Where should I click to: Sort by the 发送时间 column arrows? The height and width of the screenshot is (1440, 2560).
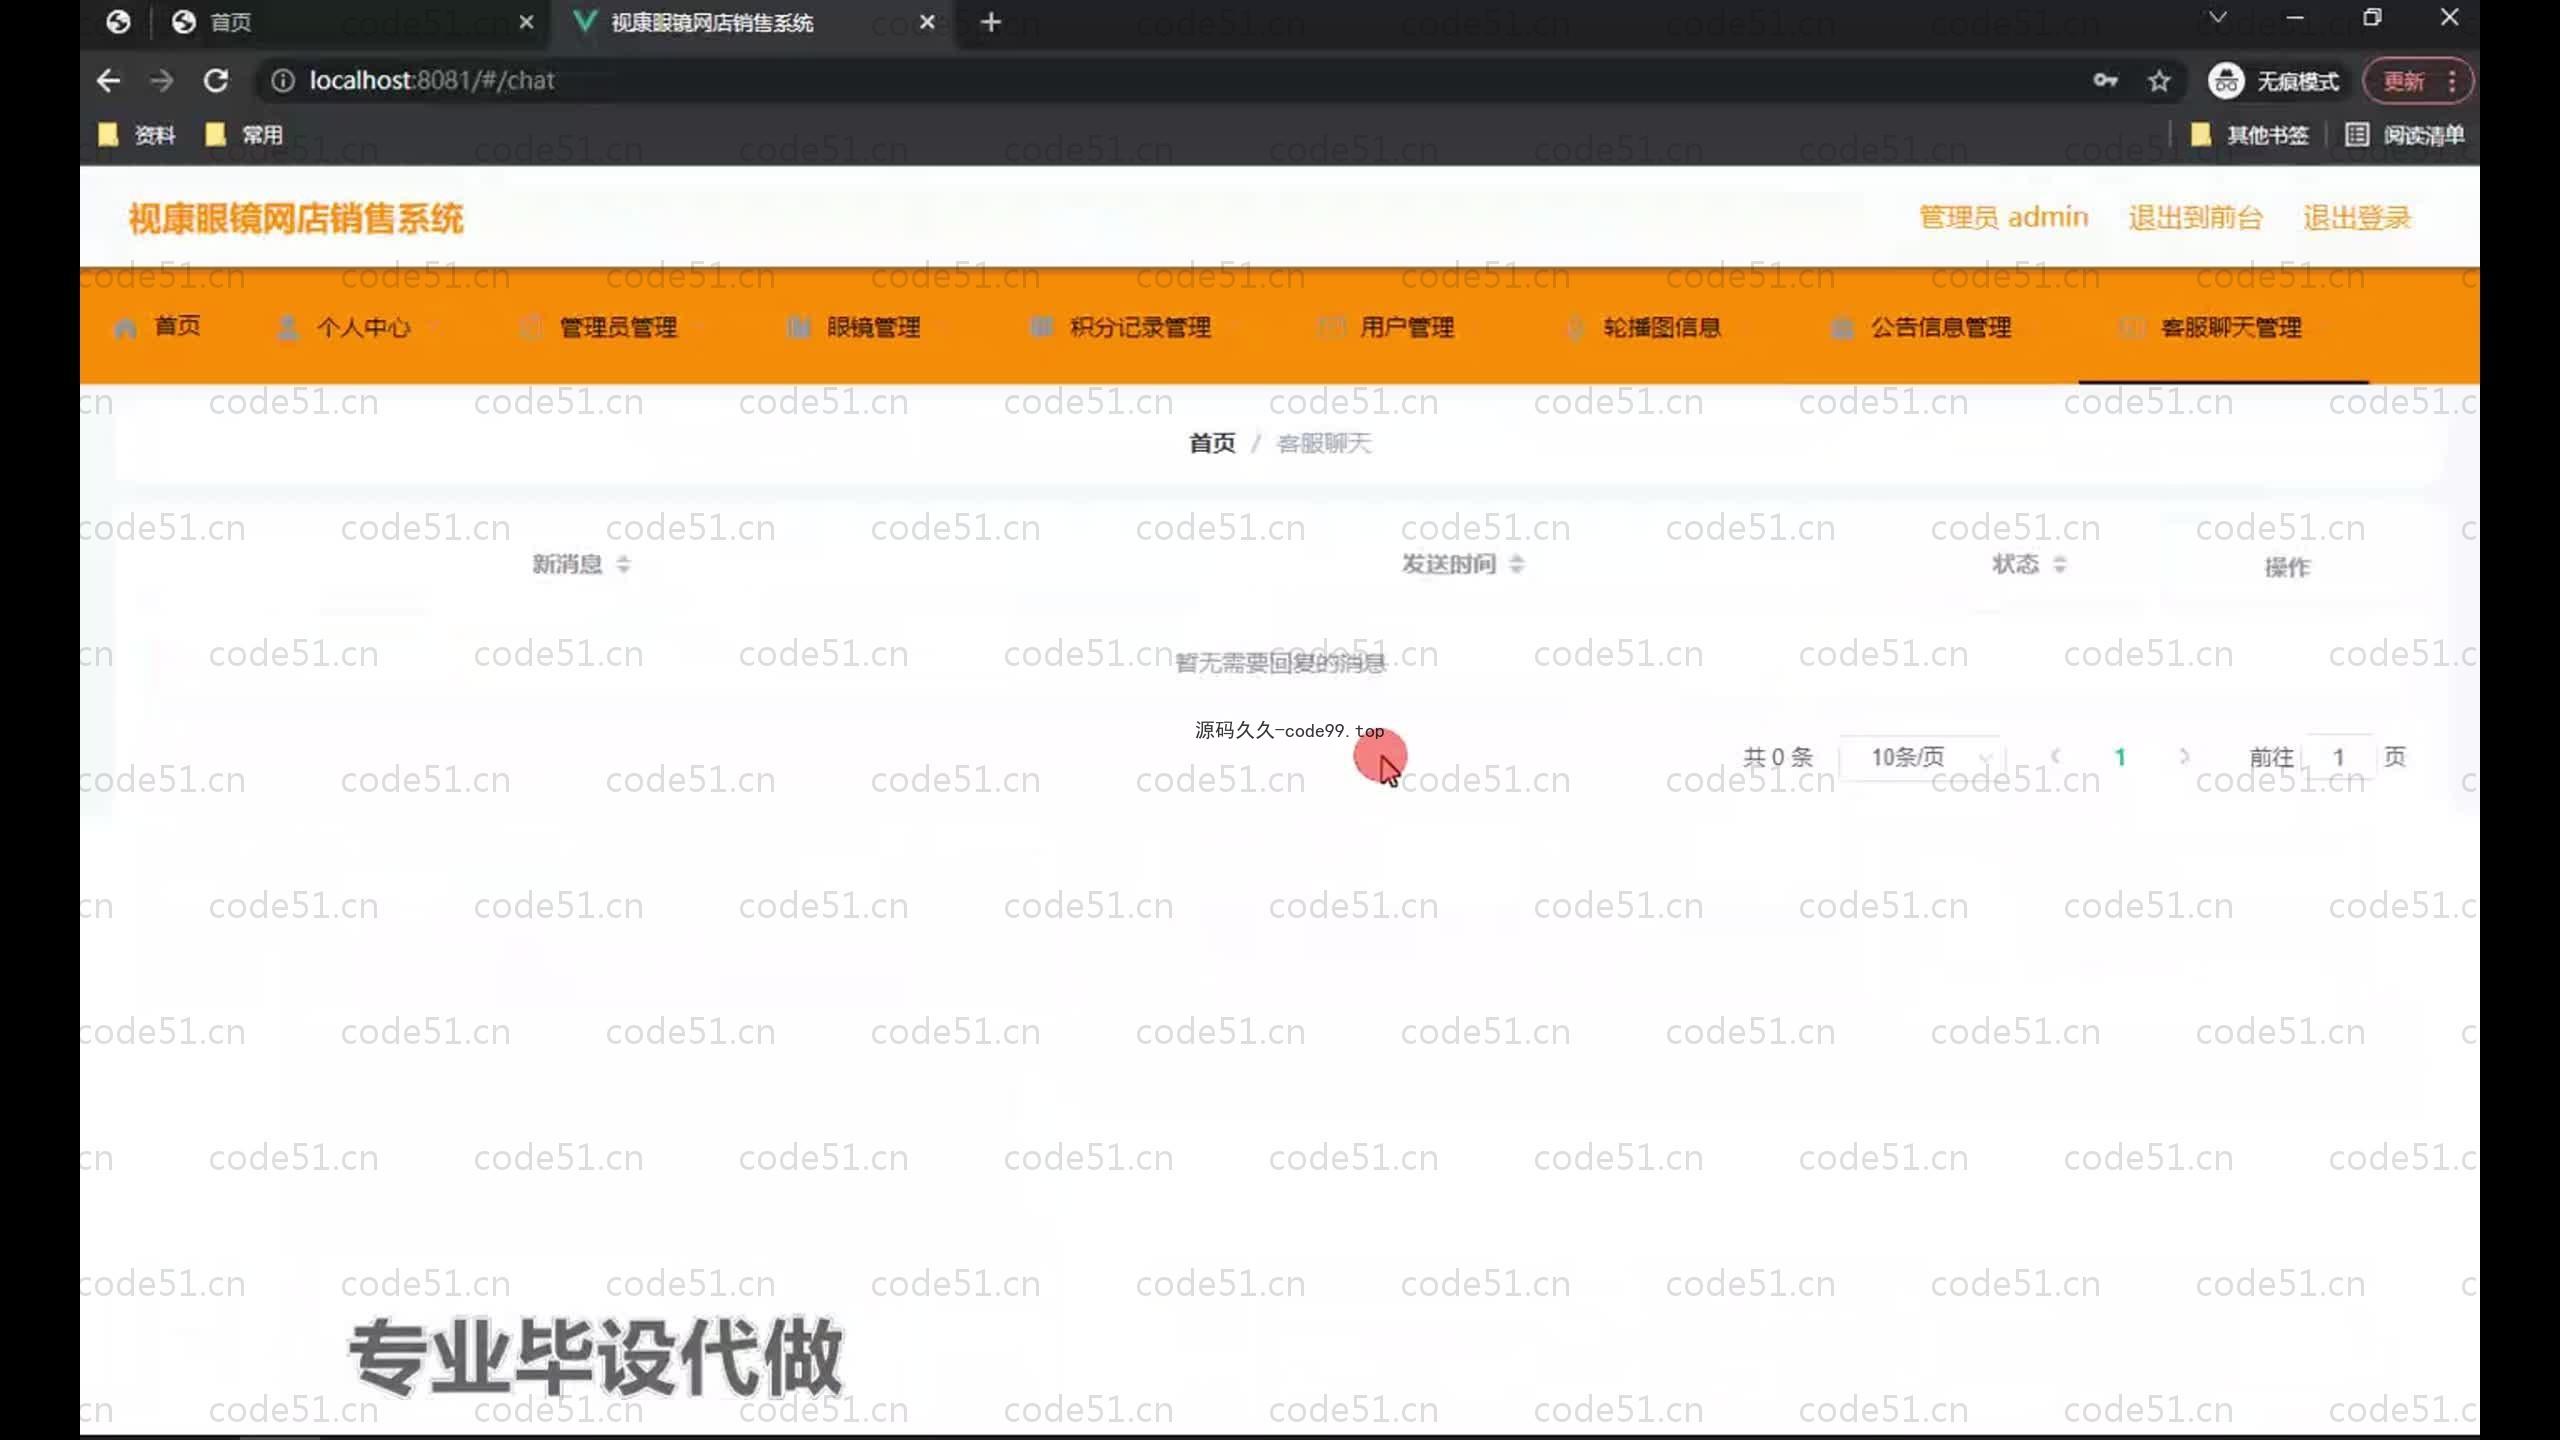[x=1517, y=564]
